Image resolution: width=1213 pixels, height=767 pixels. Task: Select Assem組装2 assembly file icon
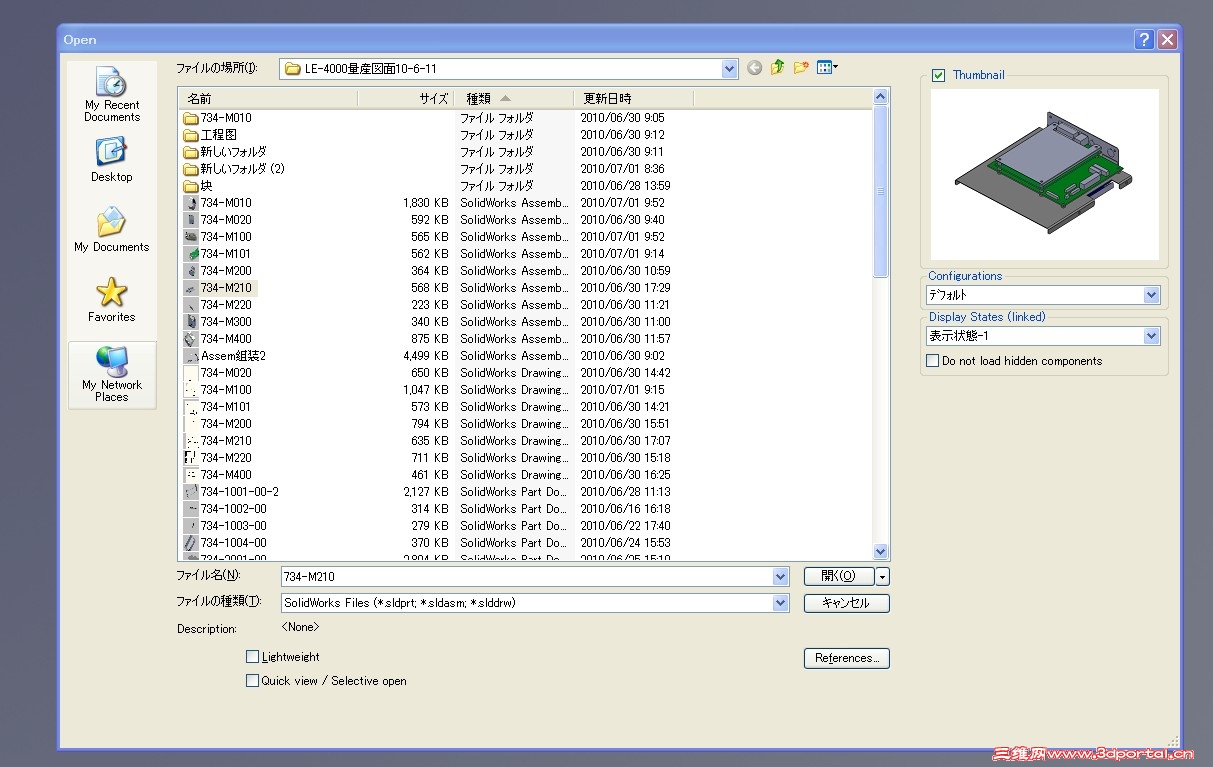point(191,356)
